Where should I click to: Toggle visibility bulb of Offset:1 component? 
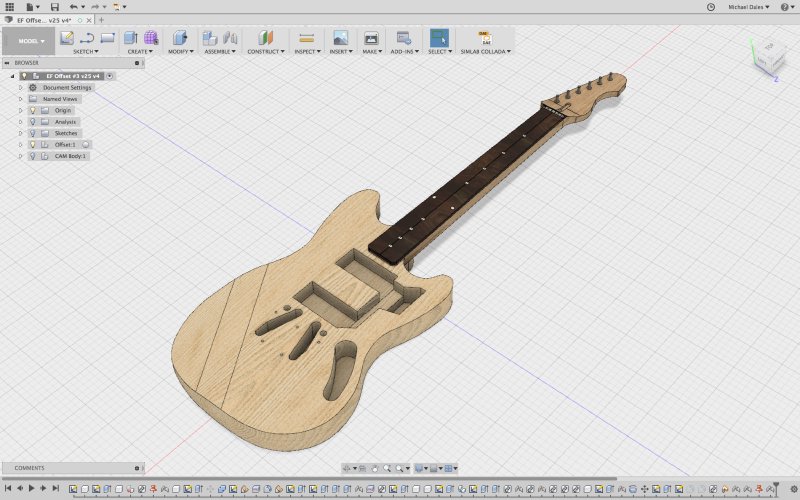33,144
